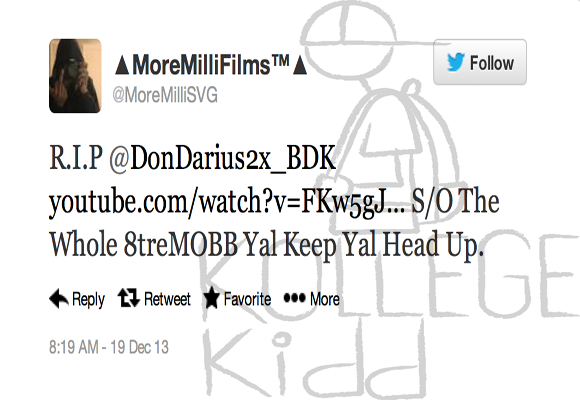
Task: Open MoreMilliFilms profile picture
Action: click(x=75, y=76)
